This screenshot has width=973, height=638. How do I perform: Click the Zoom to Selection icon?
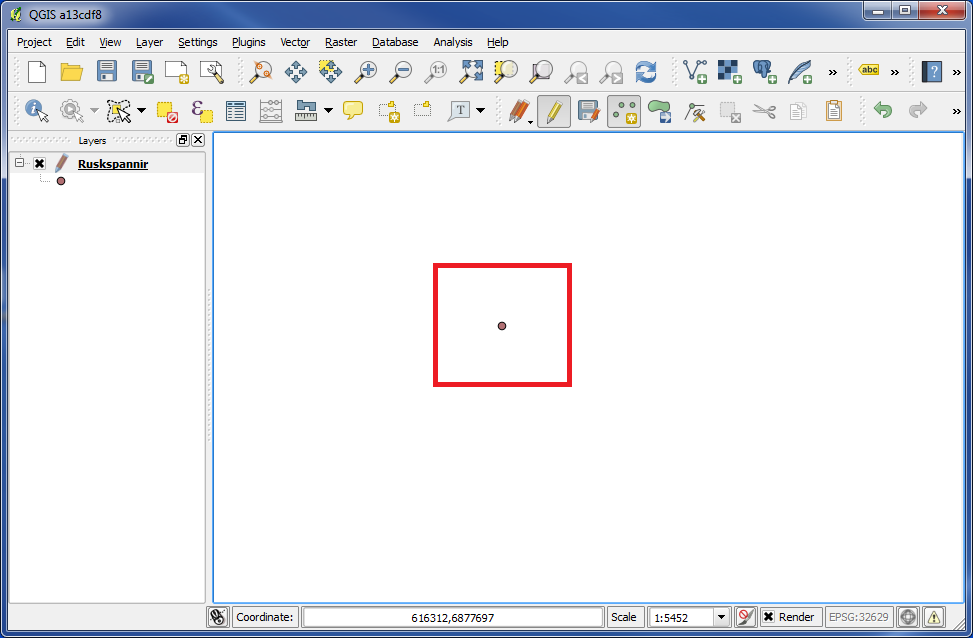506,72
